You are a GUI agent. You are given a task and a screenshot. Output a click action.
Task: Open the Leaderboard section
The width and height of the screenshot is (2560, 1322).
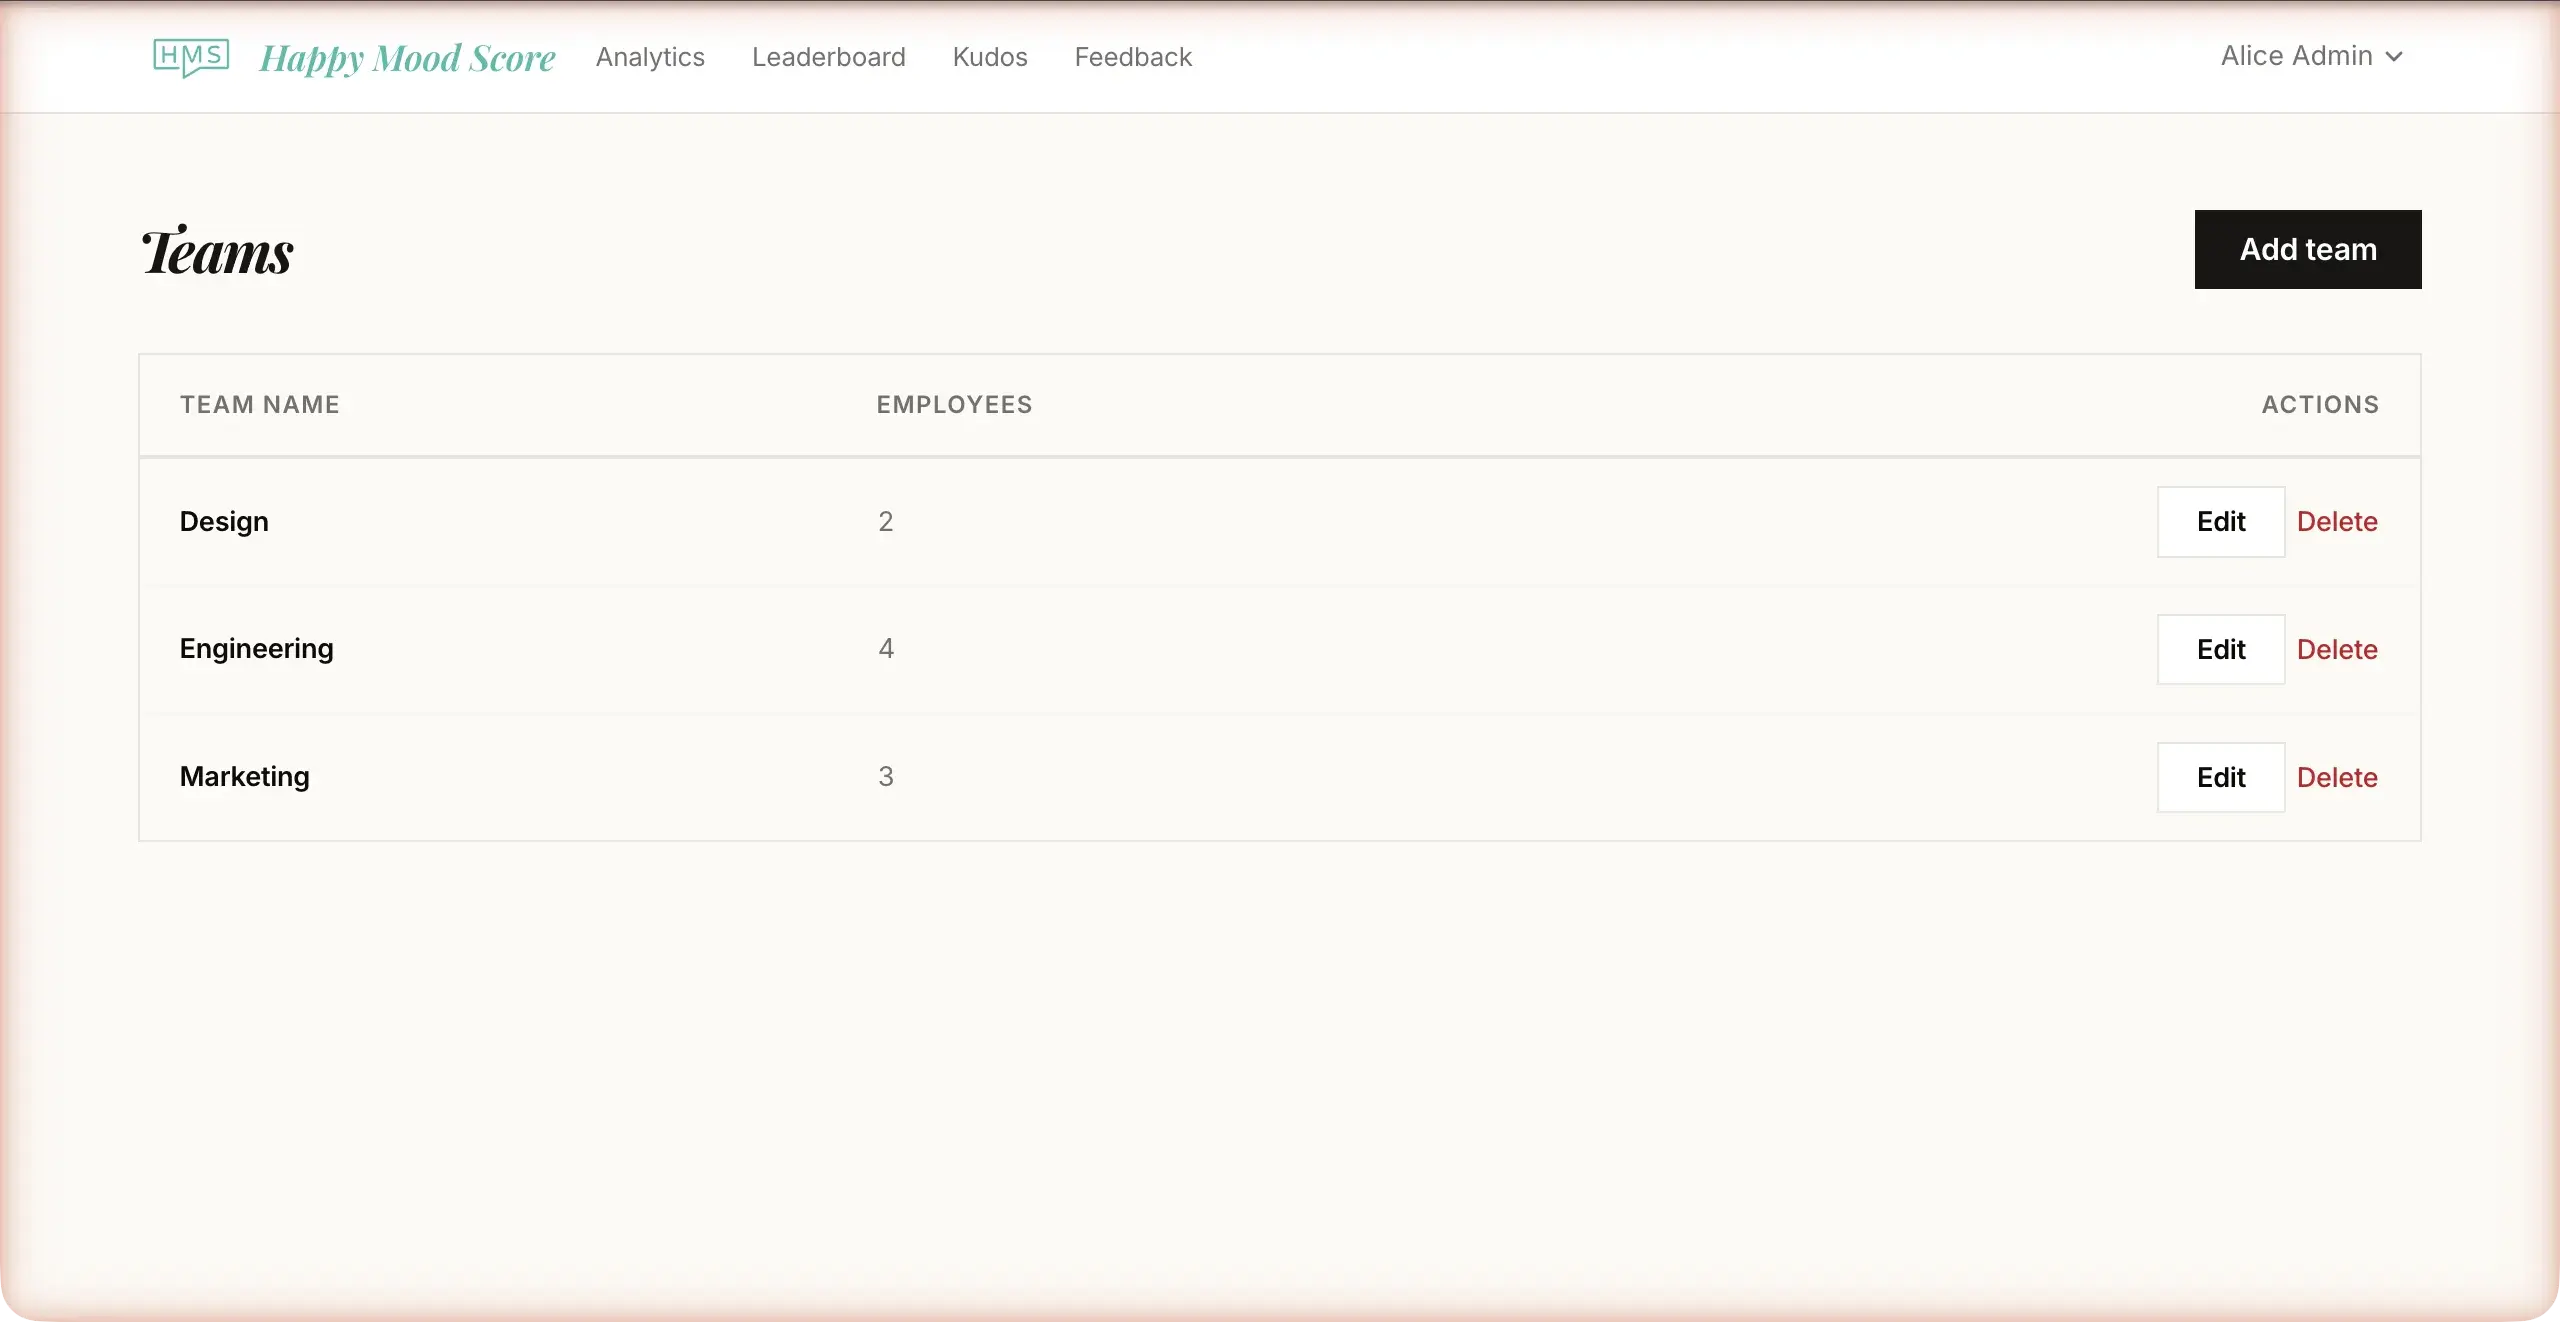pos(828,57)
